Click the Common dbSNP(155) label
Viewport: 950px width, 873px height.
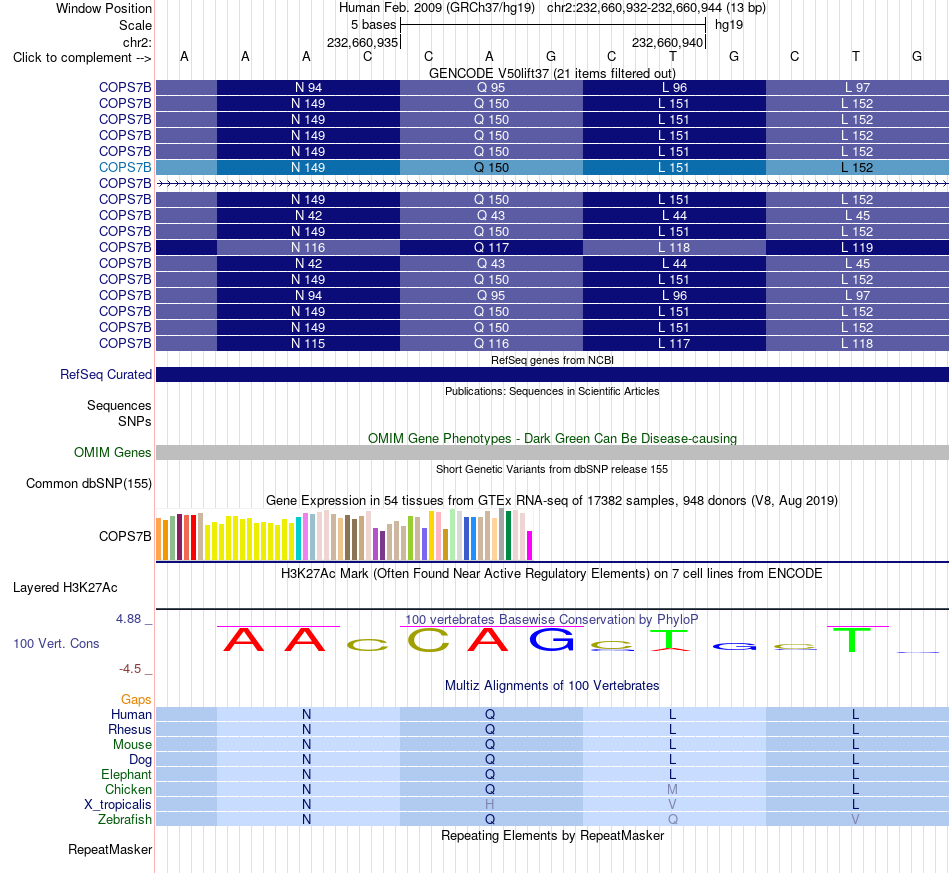88,483
